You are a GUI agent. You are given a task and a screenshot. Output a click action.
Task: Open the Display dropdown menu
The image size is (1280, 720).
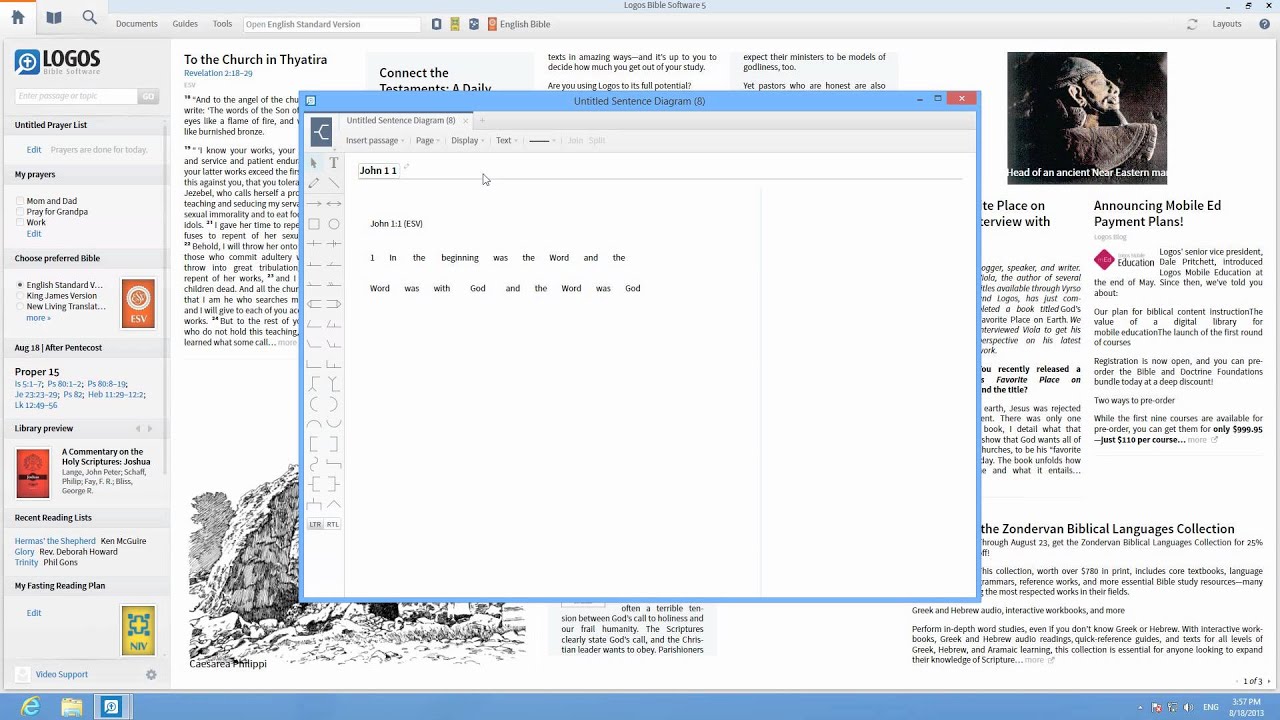[x=467, y=141]
